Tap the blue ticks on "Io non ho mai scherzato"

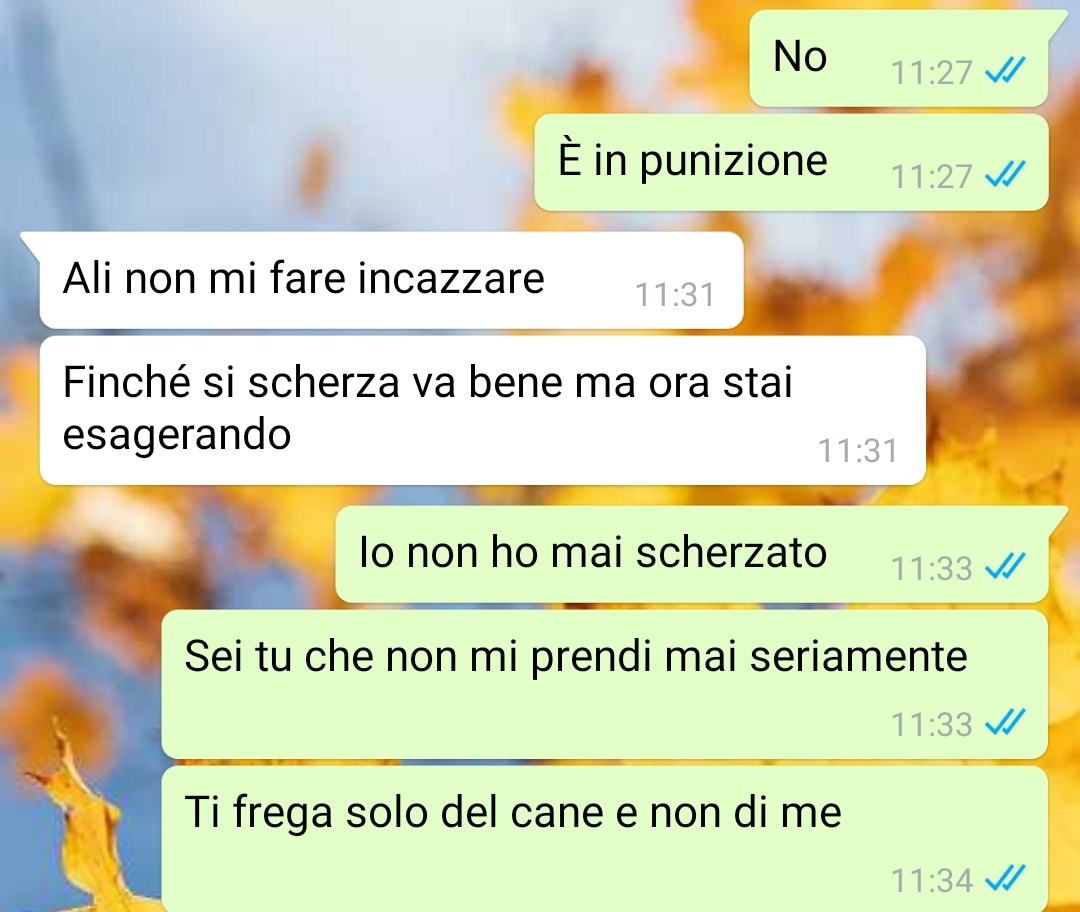click(1005, 566)
